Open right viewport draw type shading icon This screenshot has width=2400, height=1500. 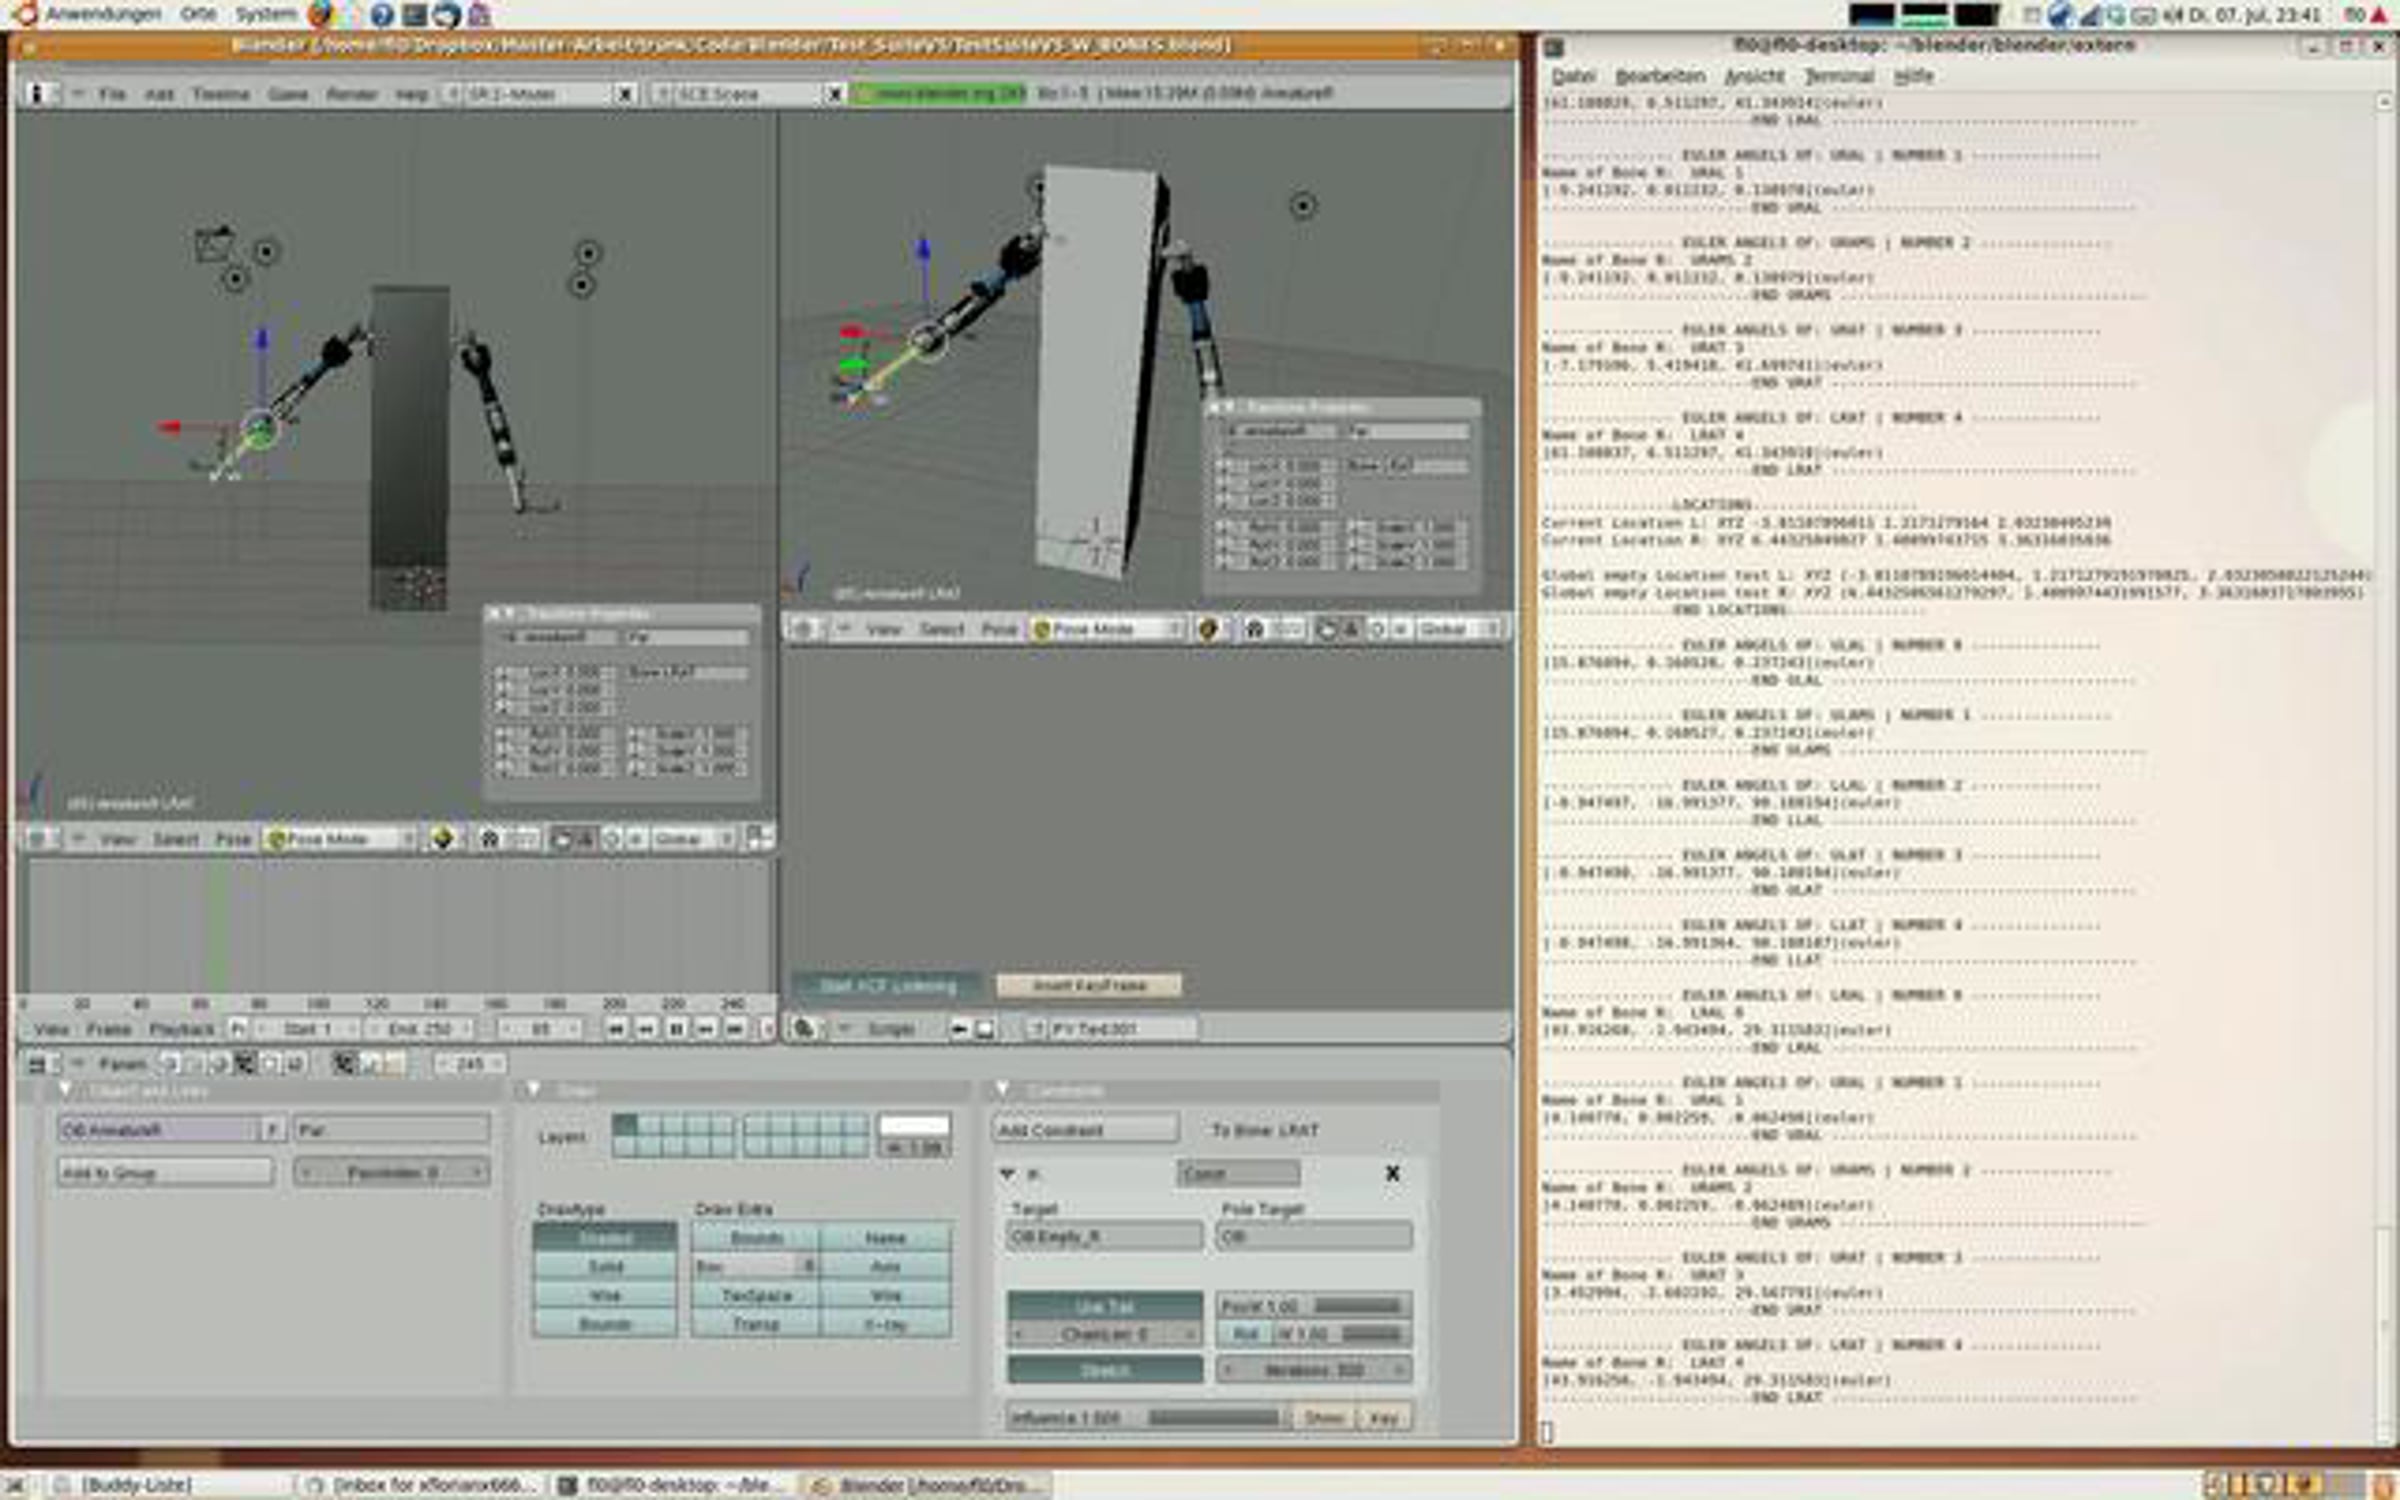1208,629
